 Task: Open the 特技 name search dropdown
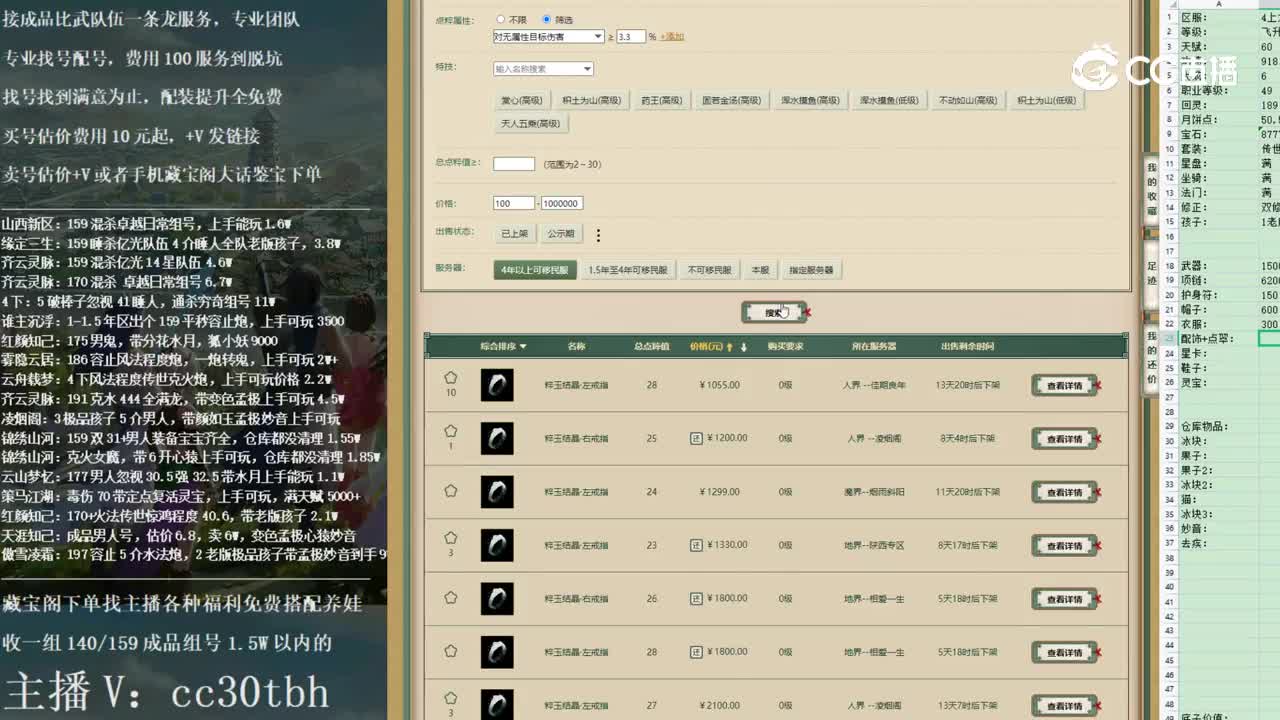(x=543, y=69)
